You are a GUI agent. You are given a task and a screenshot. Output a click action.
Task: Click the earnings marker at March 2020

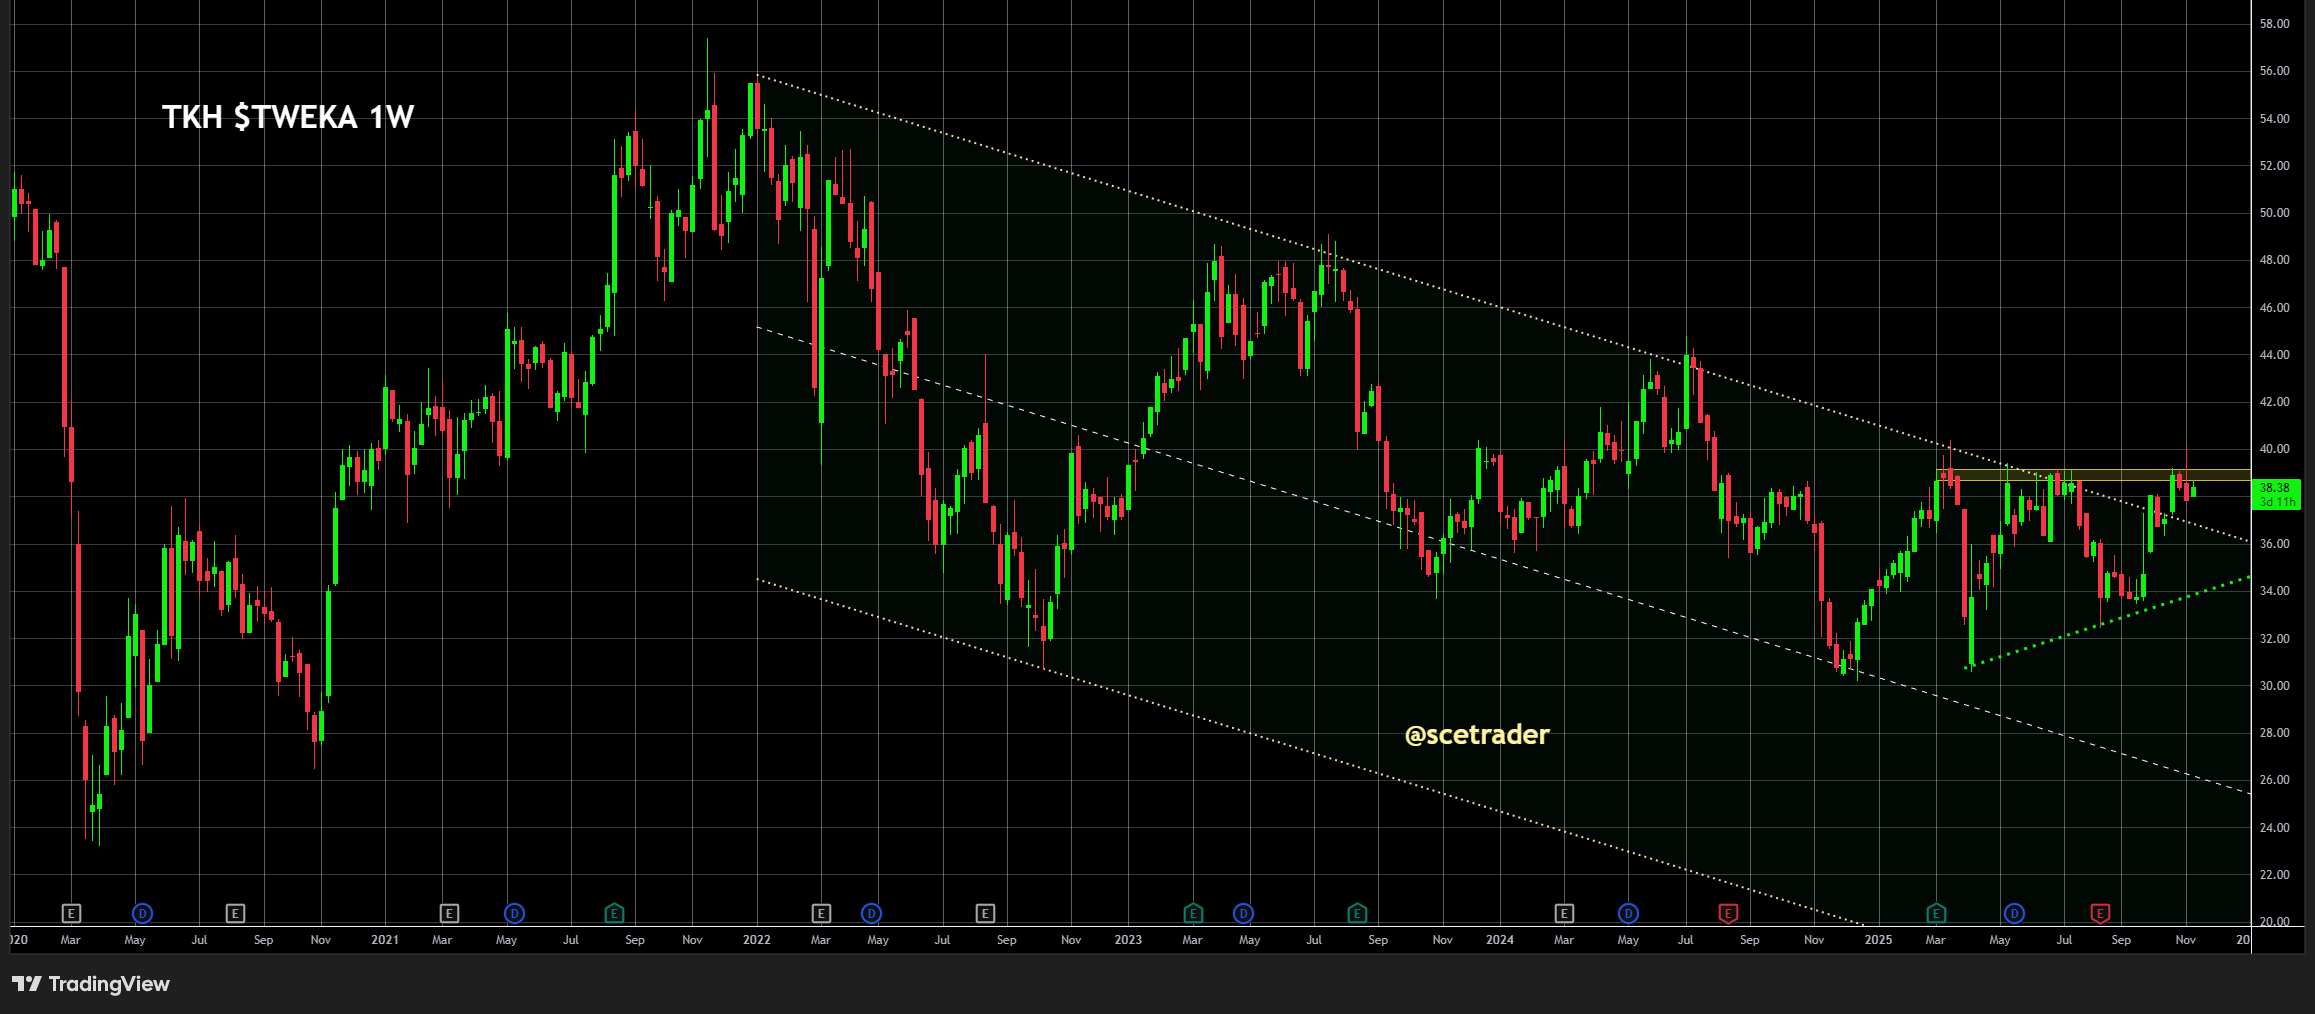(71, 913)
